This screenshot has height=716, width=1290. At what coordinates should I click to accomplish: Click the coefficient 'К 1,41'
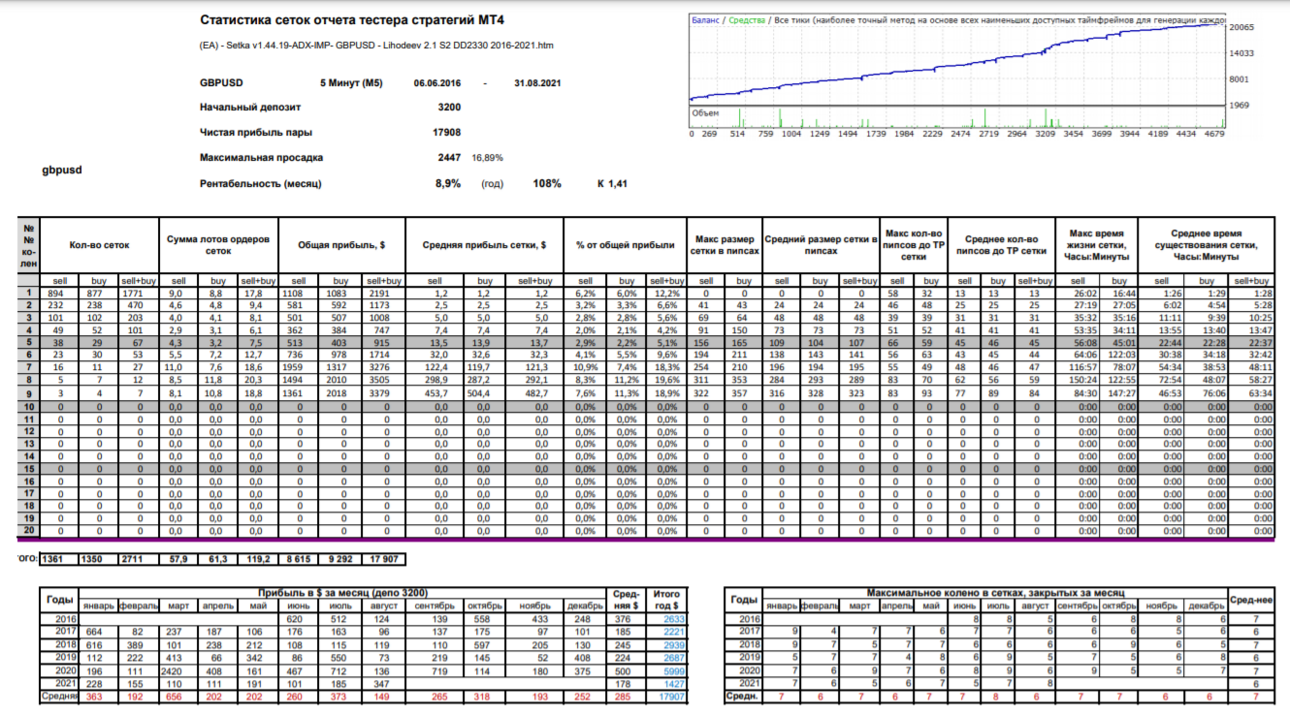pyautogui.click(x=612, y=184)
